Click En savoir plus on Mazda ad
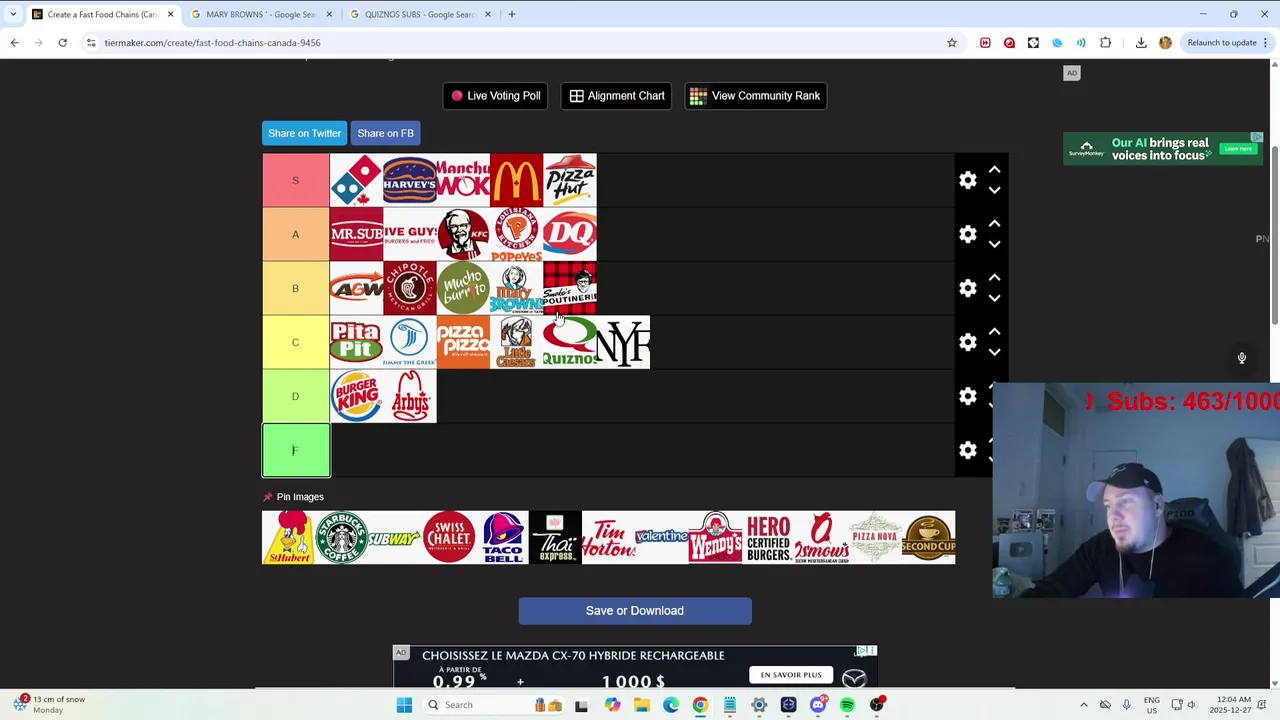 pos(790,675)
